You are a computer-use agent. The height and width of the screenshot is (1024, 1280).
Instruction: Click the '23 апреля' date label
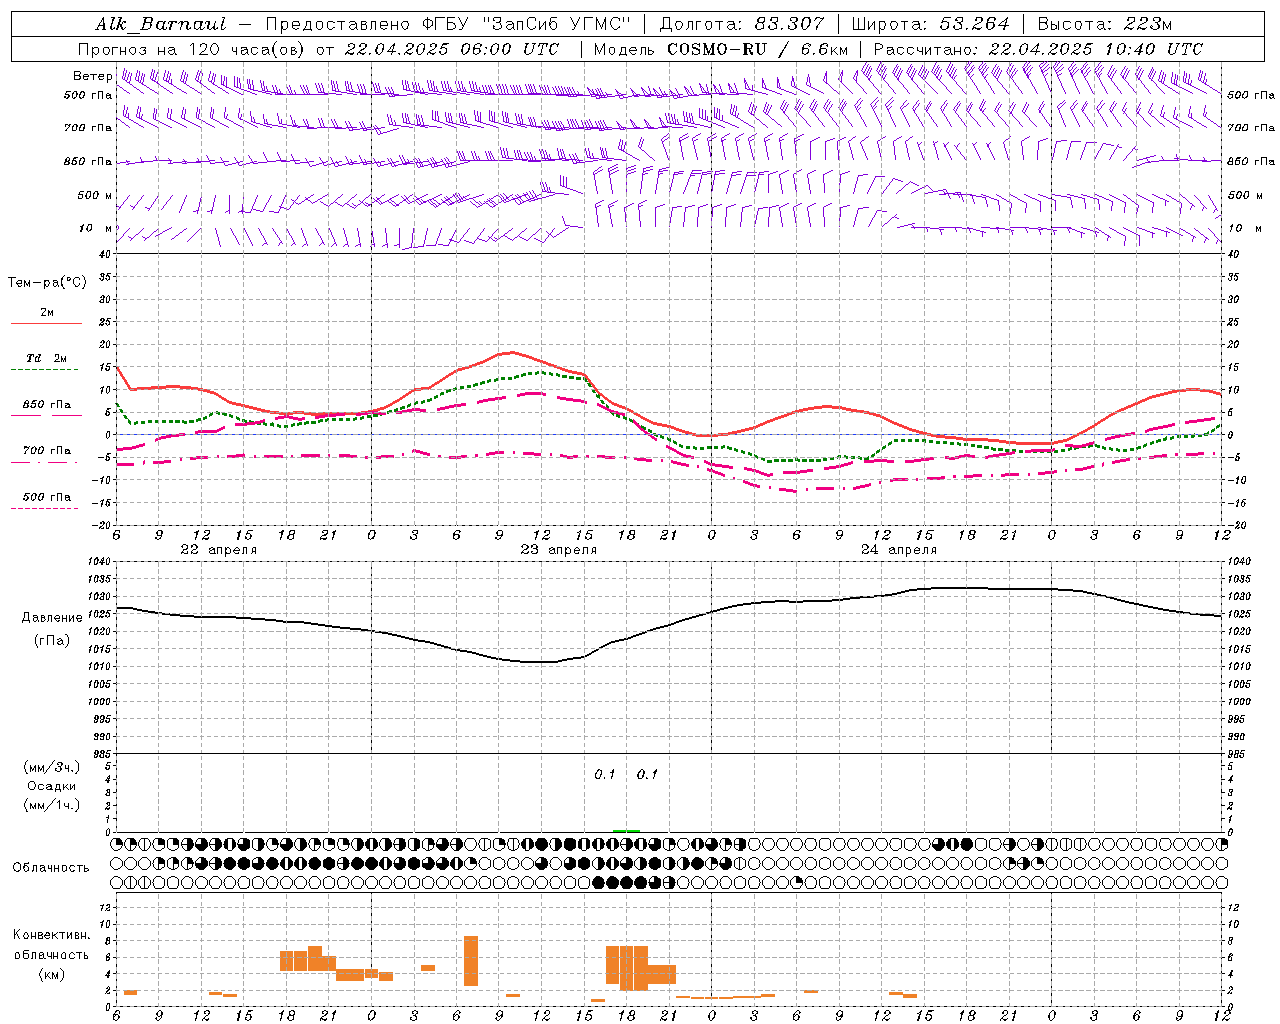click(x=558, y=549)
